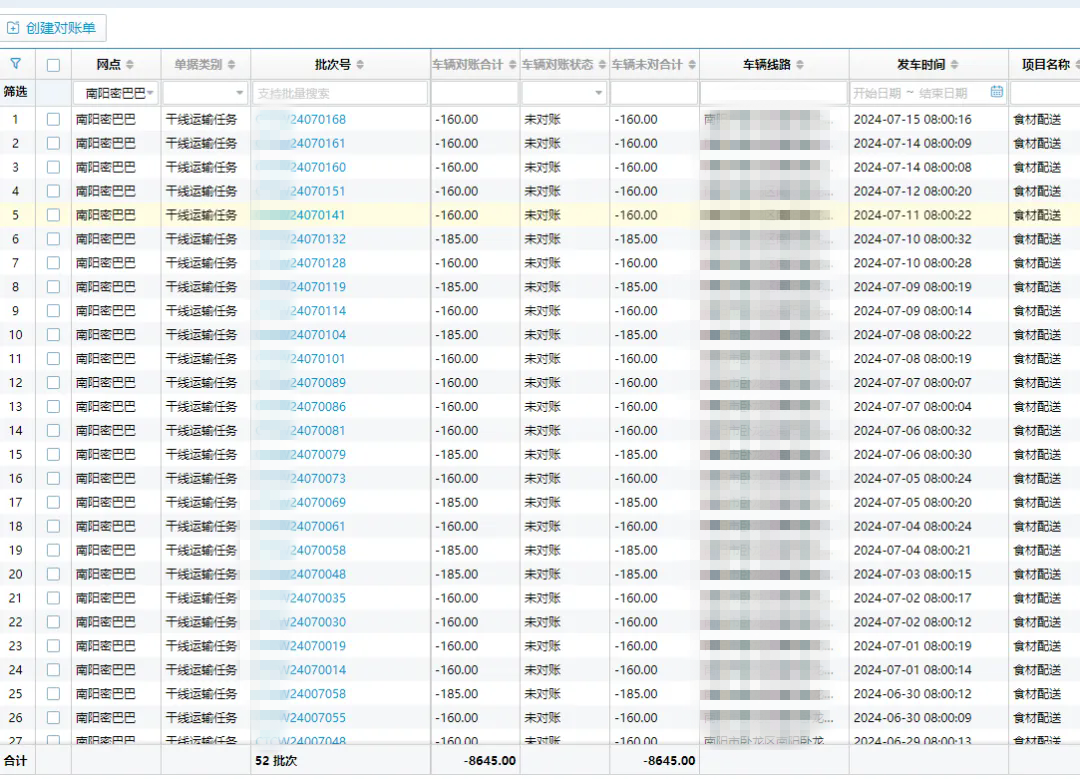
Task: Click the 项目名称 column header
Action: pos(1045,65)
